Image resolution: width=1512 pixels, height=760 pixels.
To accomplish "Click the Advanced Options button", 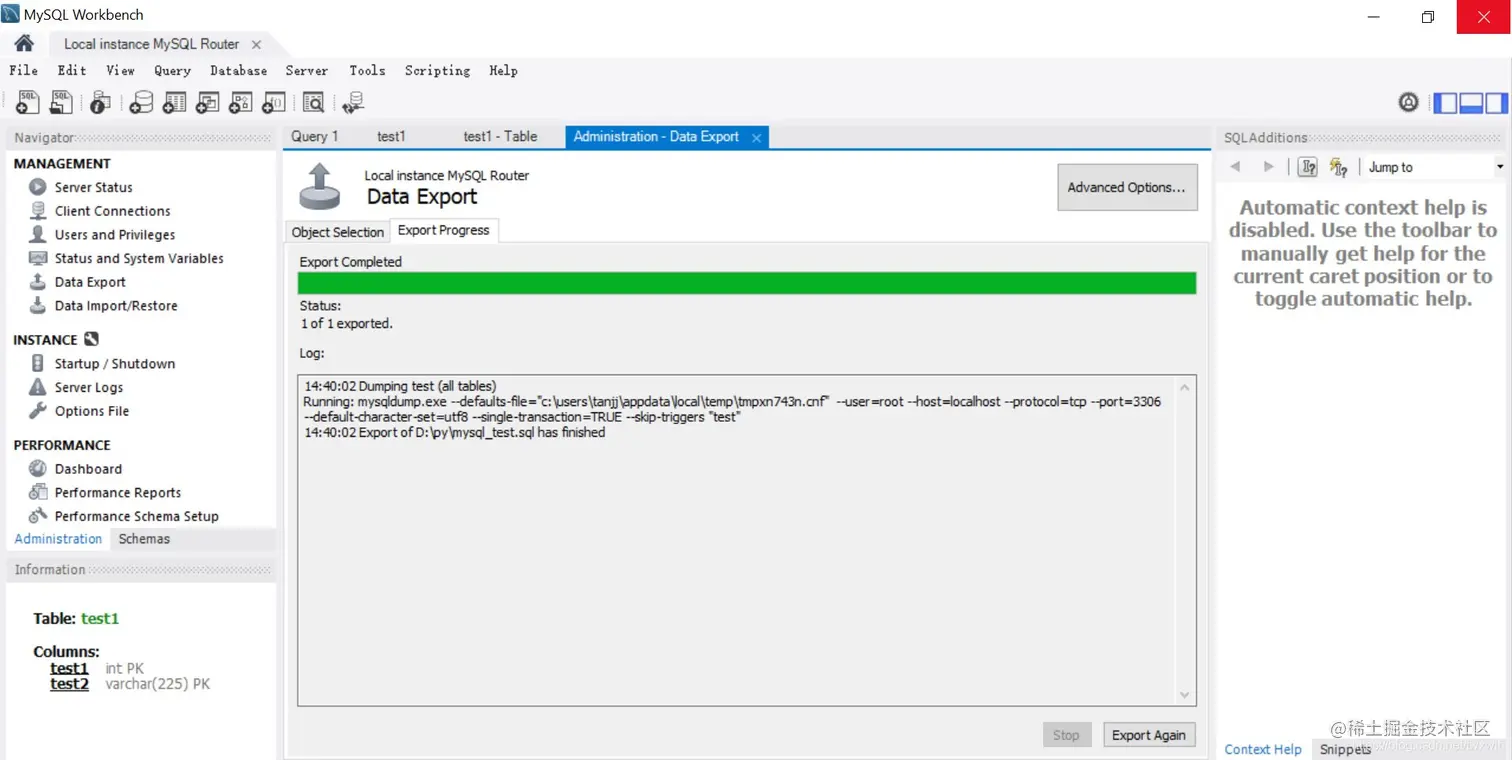I will (x=1127, y=187).
